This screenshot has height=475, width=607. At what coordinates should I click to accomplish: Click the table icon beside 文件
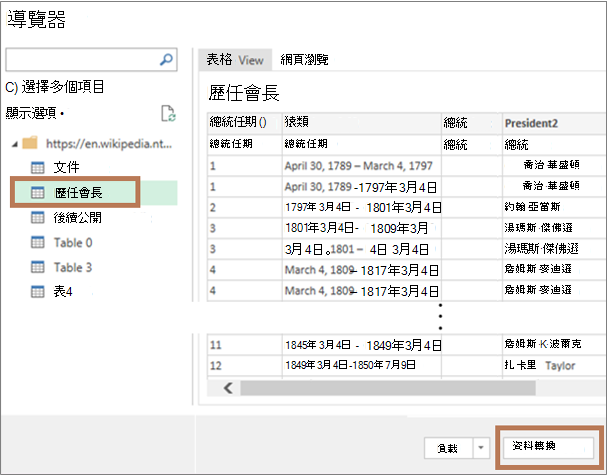click(x=38, y=167)
